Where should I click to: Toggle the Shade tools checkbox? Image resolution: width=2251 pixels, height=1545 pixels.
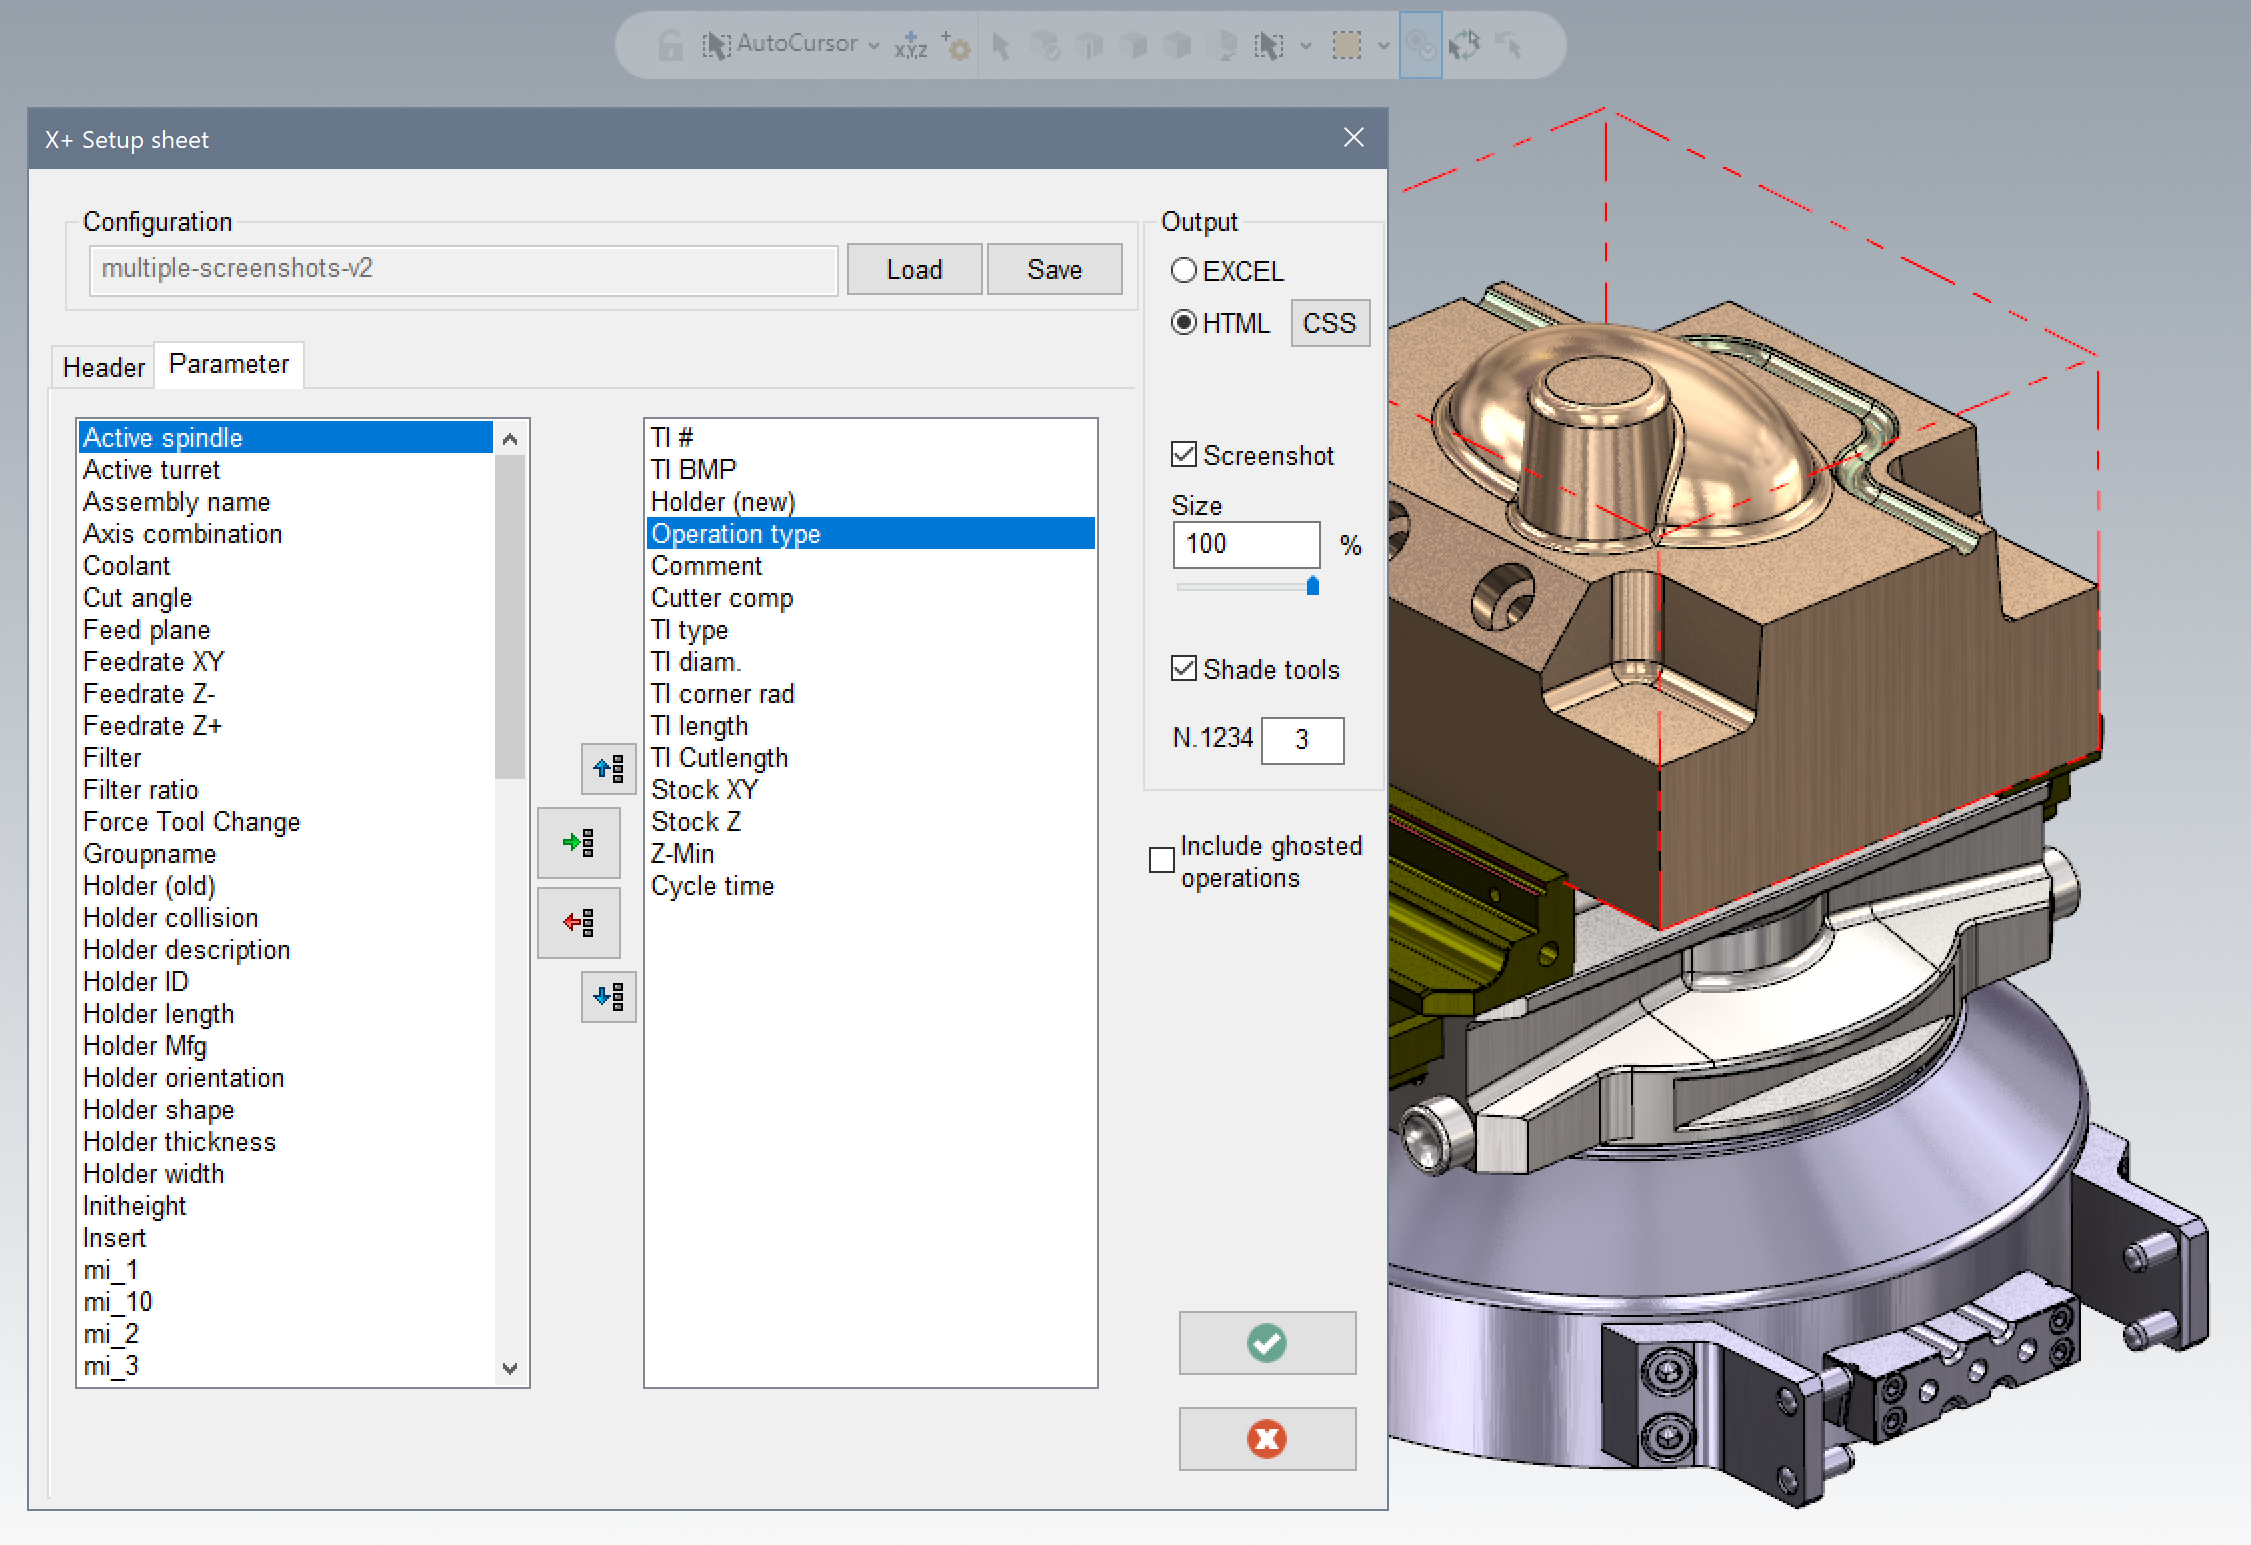(x=1184, y=669)
